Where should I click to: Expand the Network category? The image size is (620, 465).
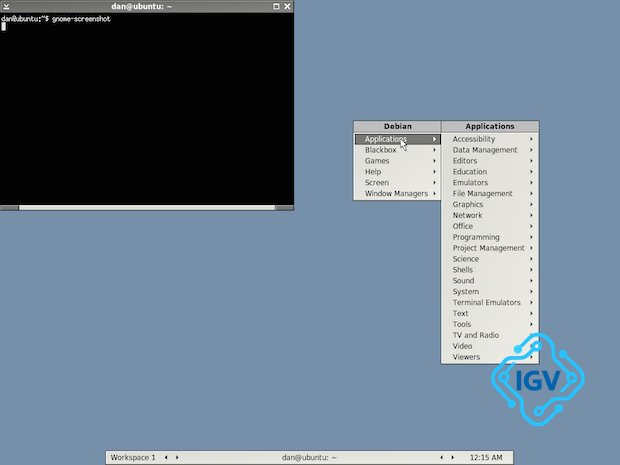490,215
